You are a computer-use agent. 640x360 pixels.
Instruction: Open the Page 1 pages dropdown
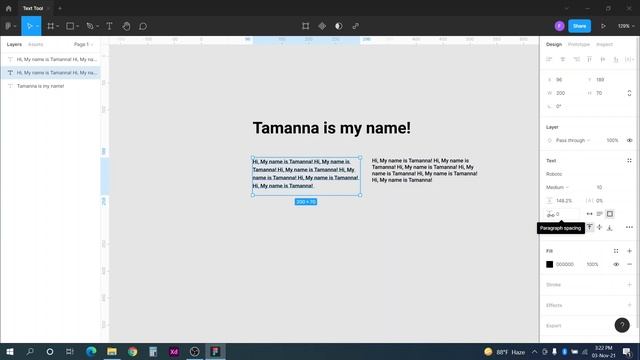pos(83,44)
